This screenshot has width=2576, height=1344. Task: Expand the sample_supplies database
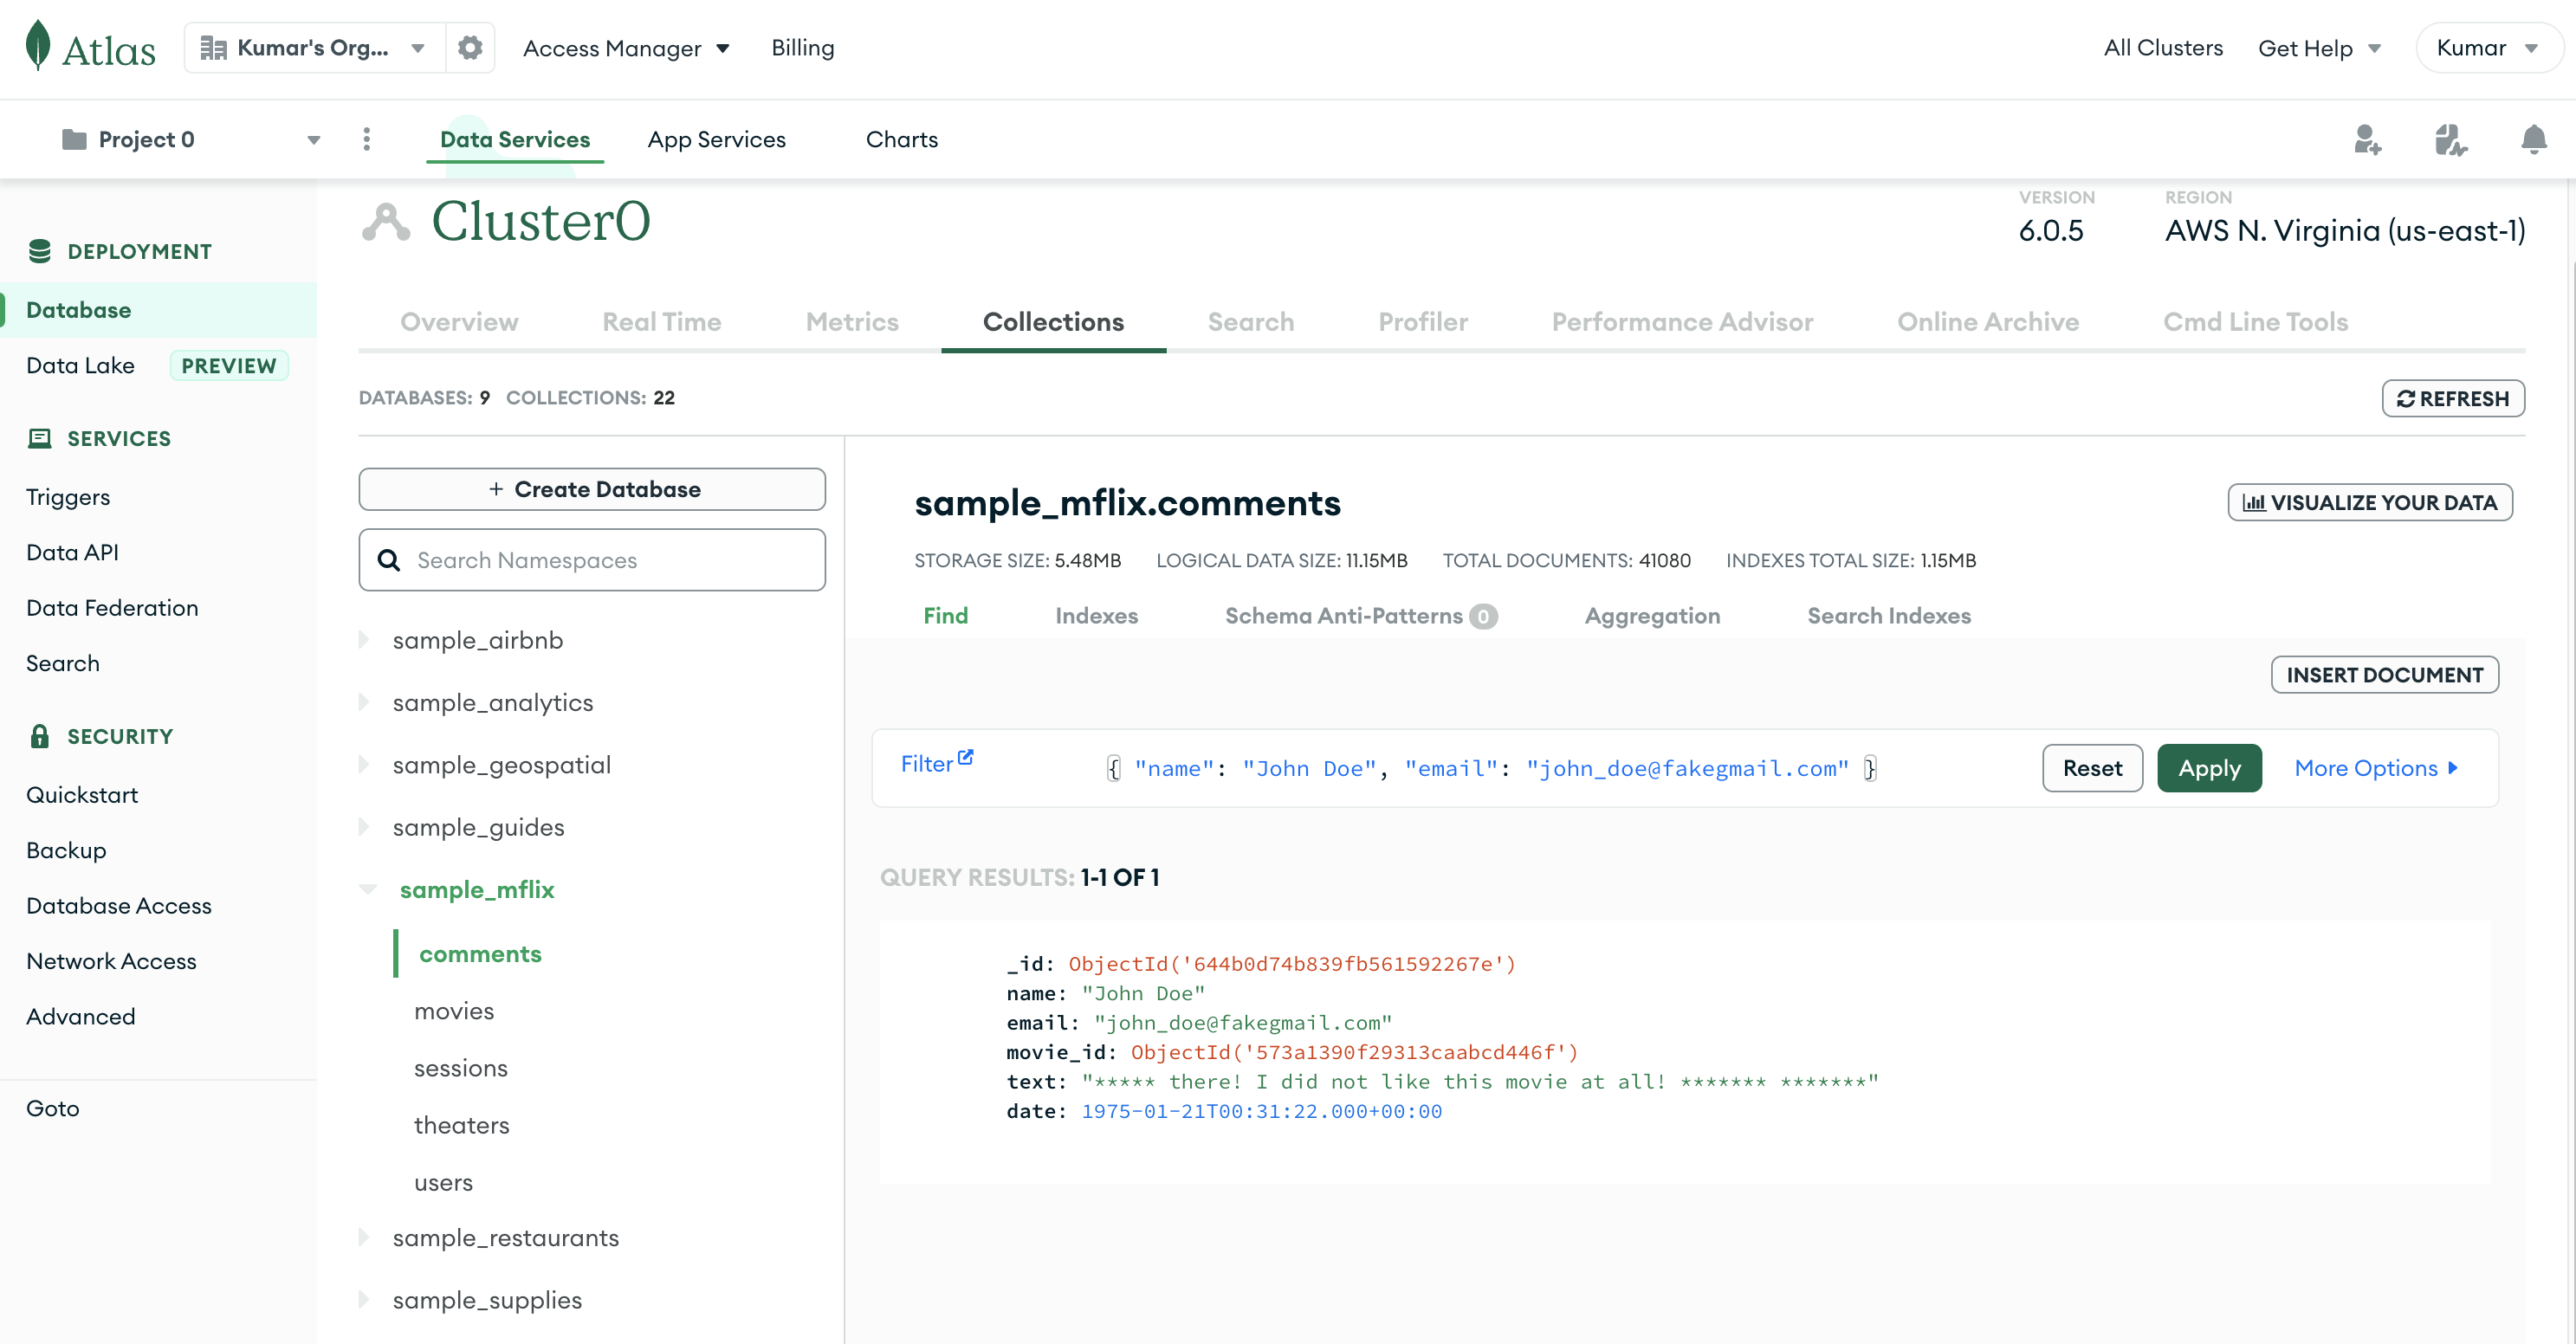(x=364, y=1299)
